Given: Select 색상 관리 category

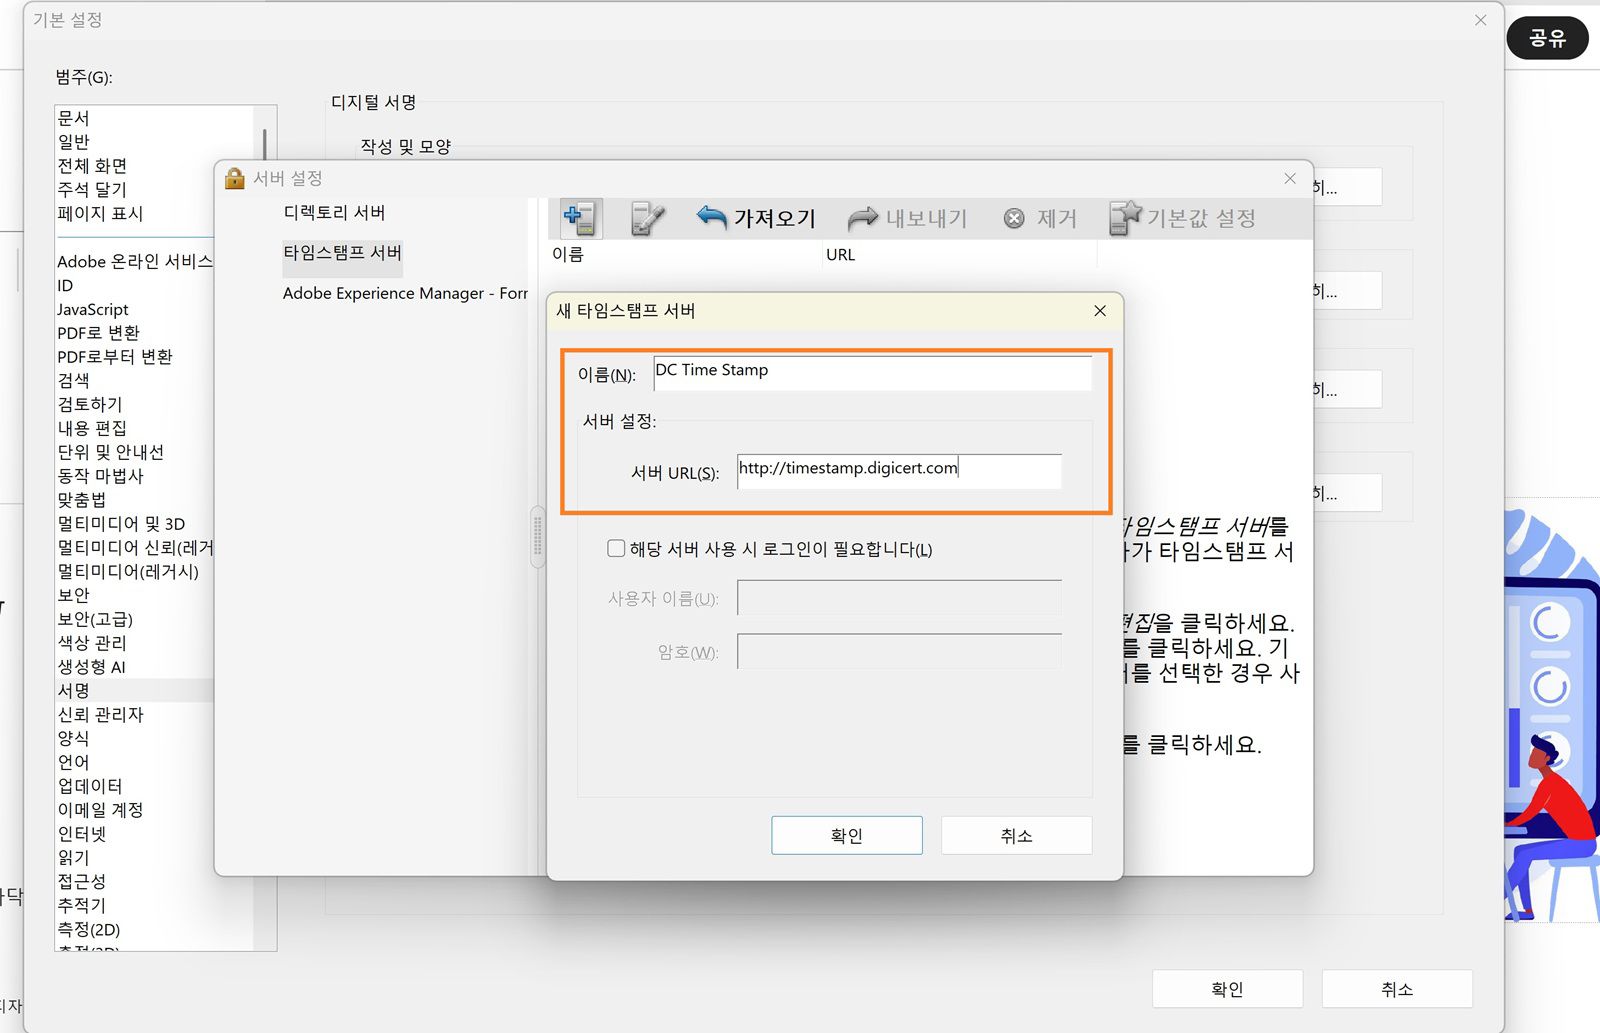Looking at the screenshot, I should click(x=92, y=643).
